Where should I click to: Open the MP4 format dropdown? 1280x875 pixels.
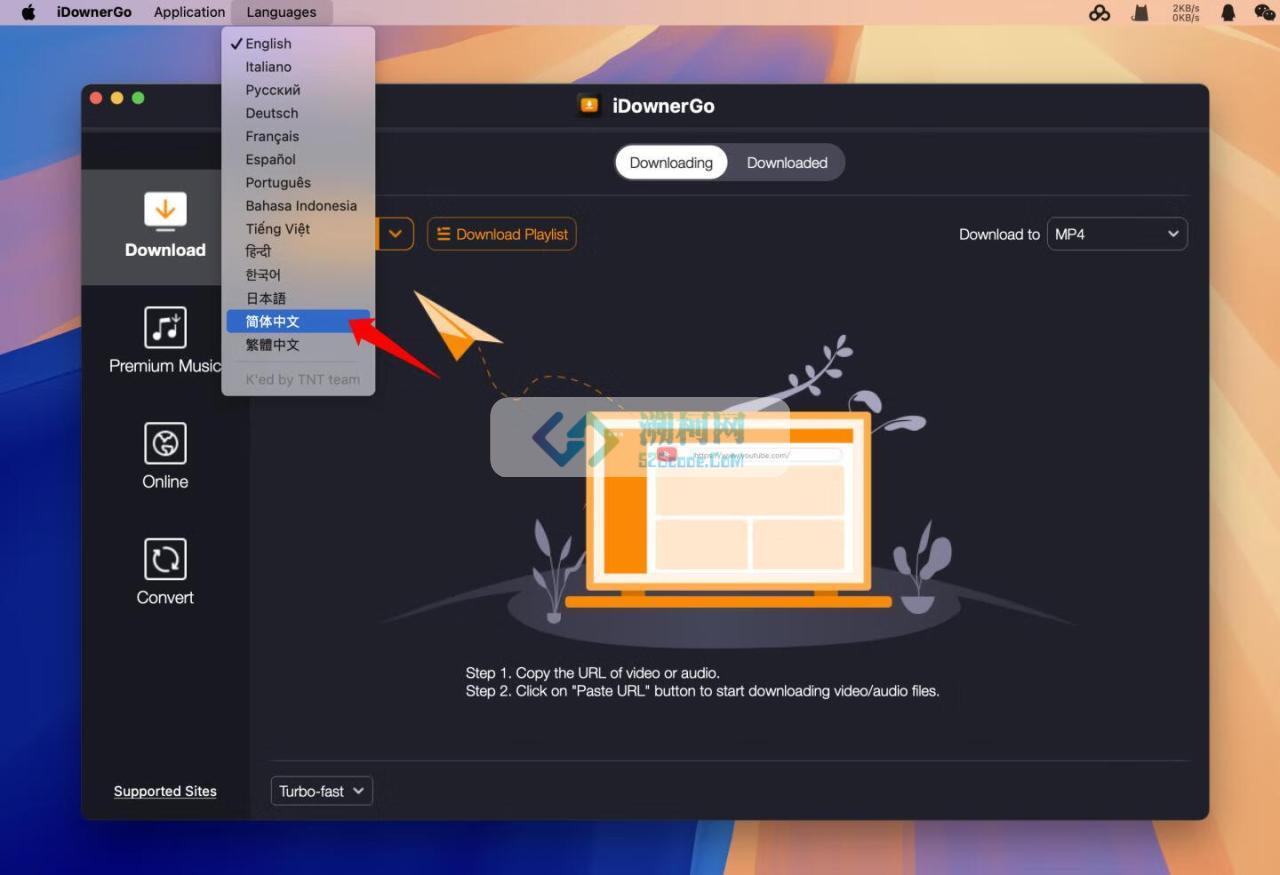1117,234
